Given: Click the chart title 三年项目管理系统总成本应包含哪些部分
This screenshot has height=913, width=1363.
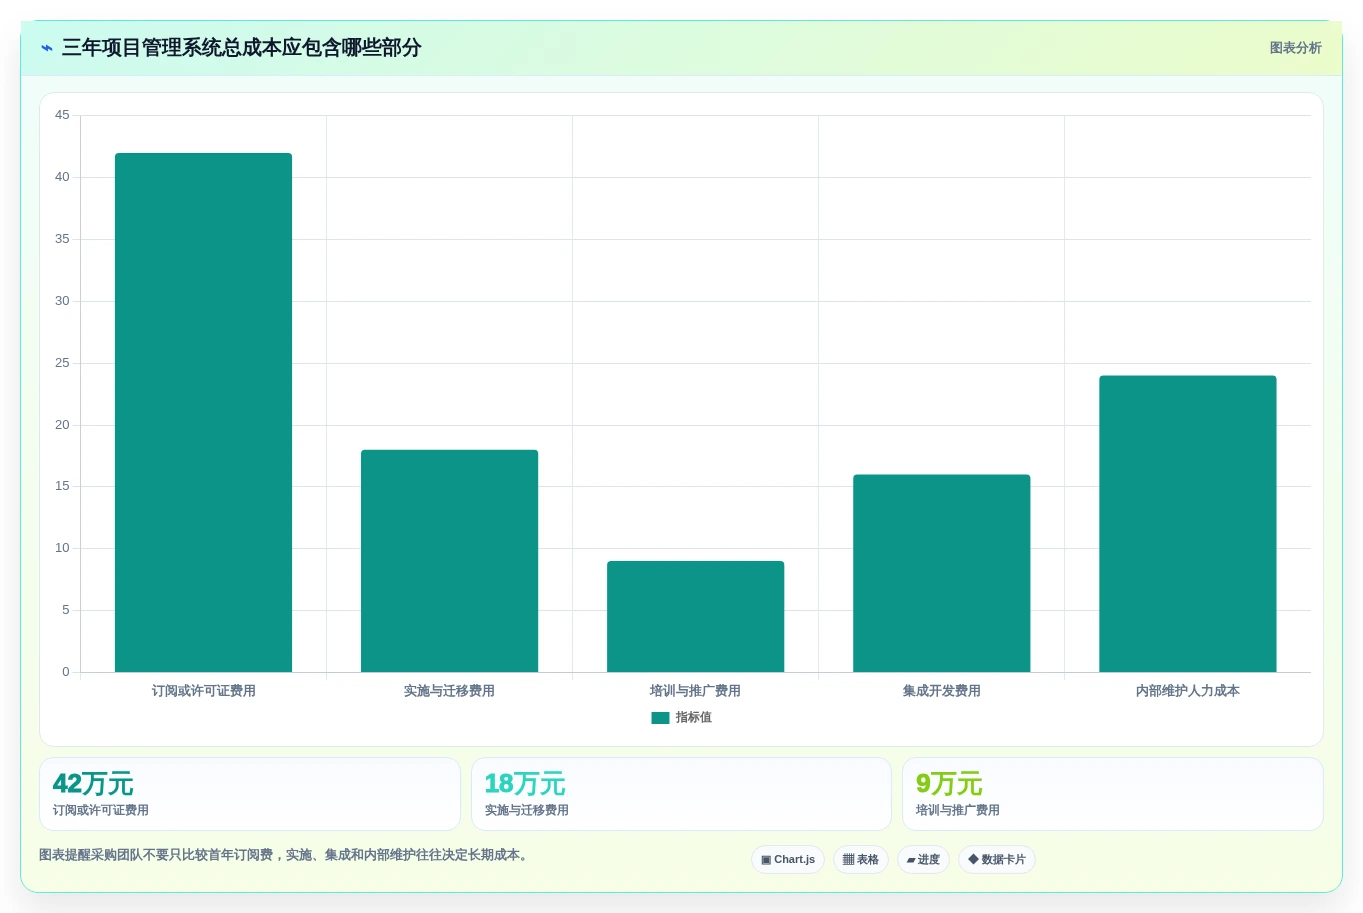Looking at the screenshot, I should (241, 48).
